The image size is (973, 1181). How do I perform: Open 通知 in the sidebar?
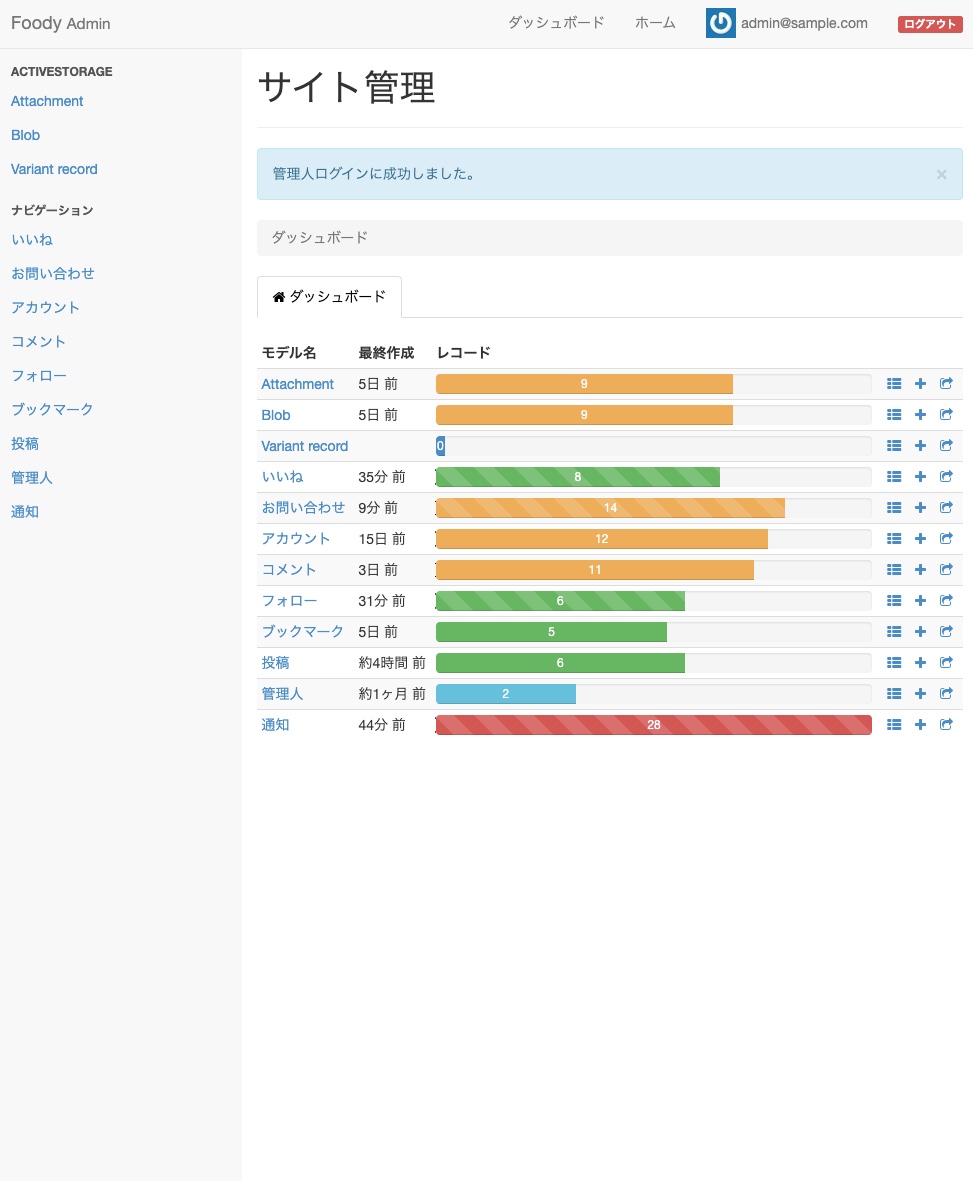pyautogui.click(x=25, y=511)
